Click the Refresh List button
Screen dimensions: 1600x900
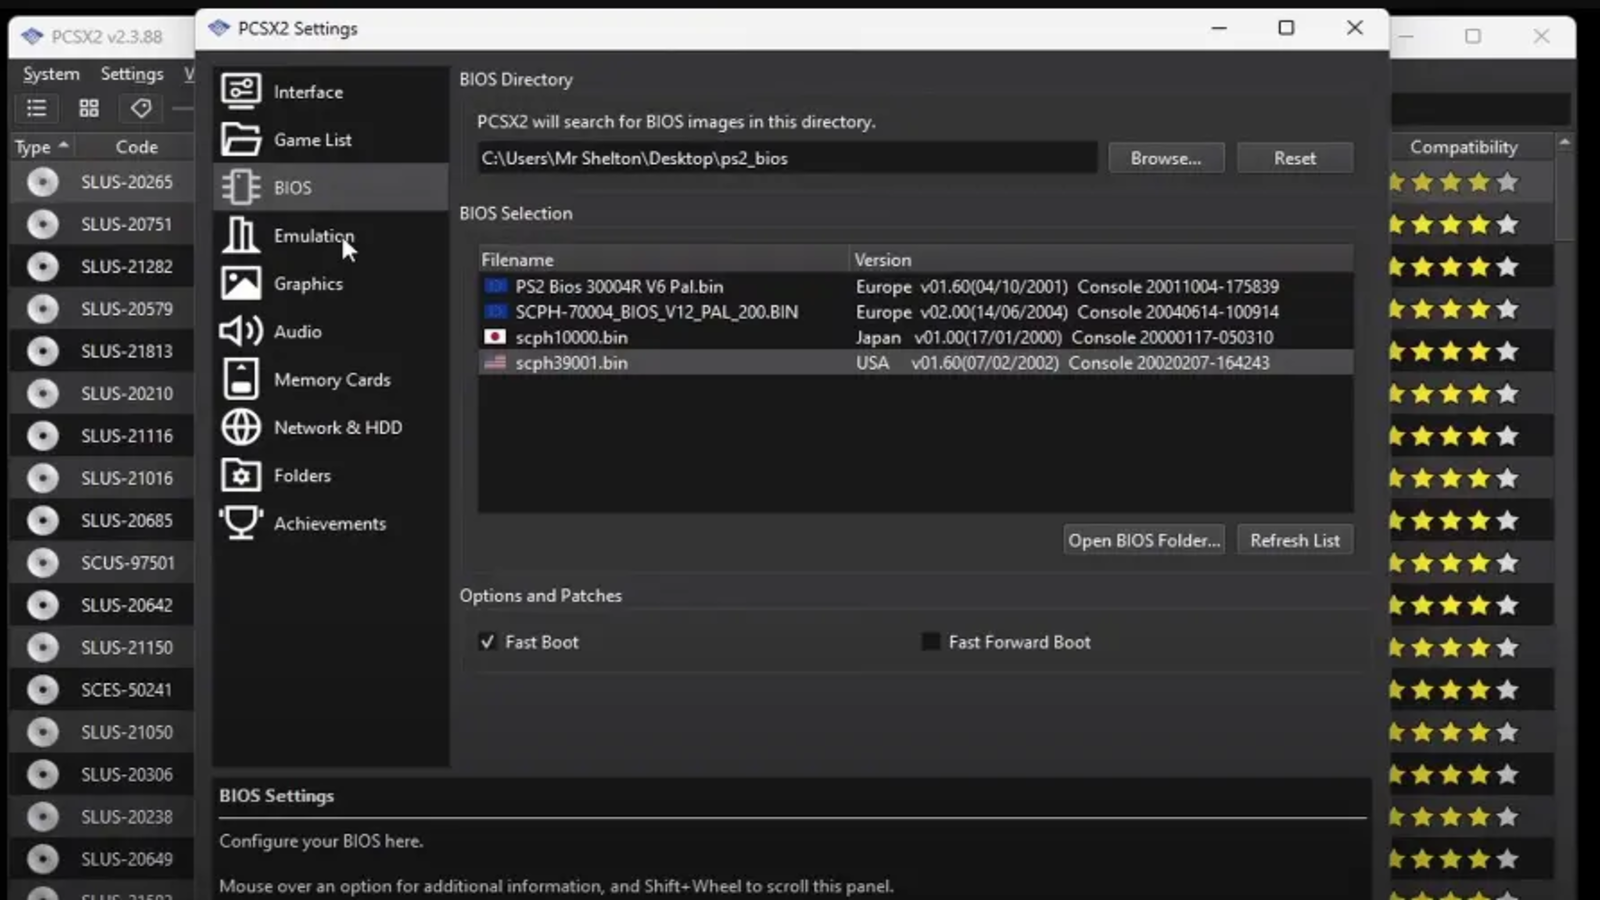(1295, 540)
